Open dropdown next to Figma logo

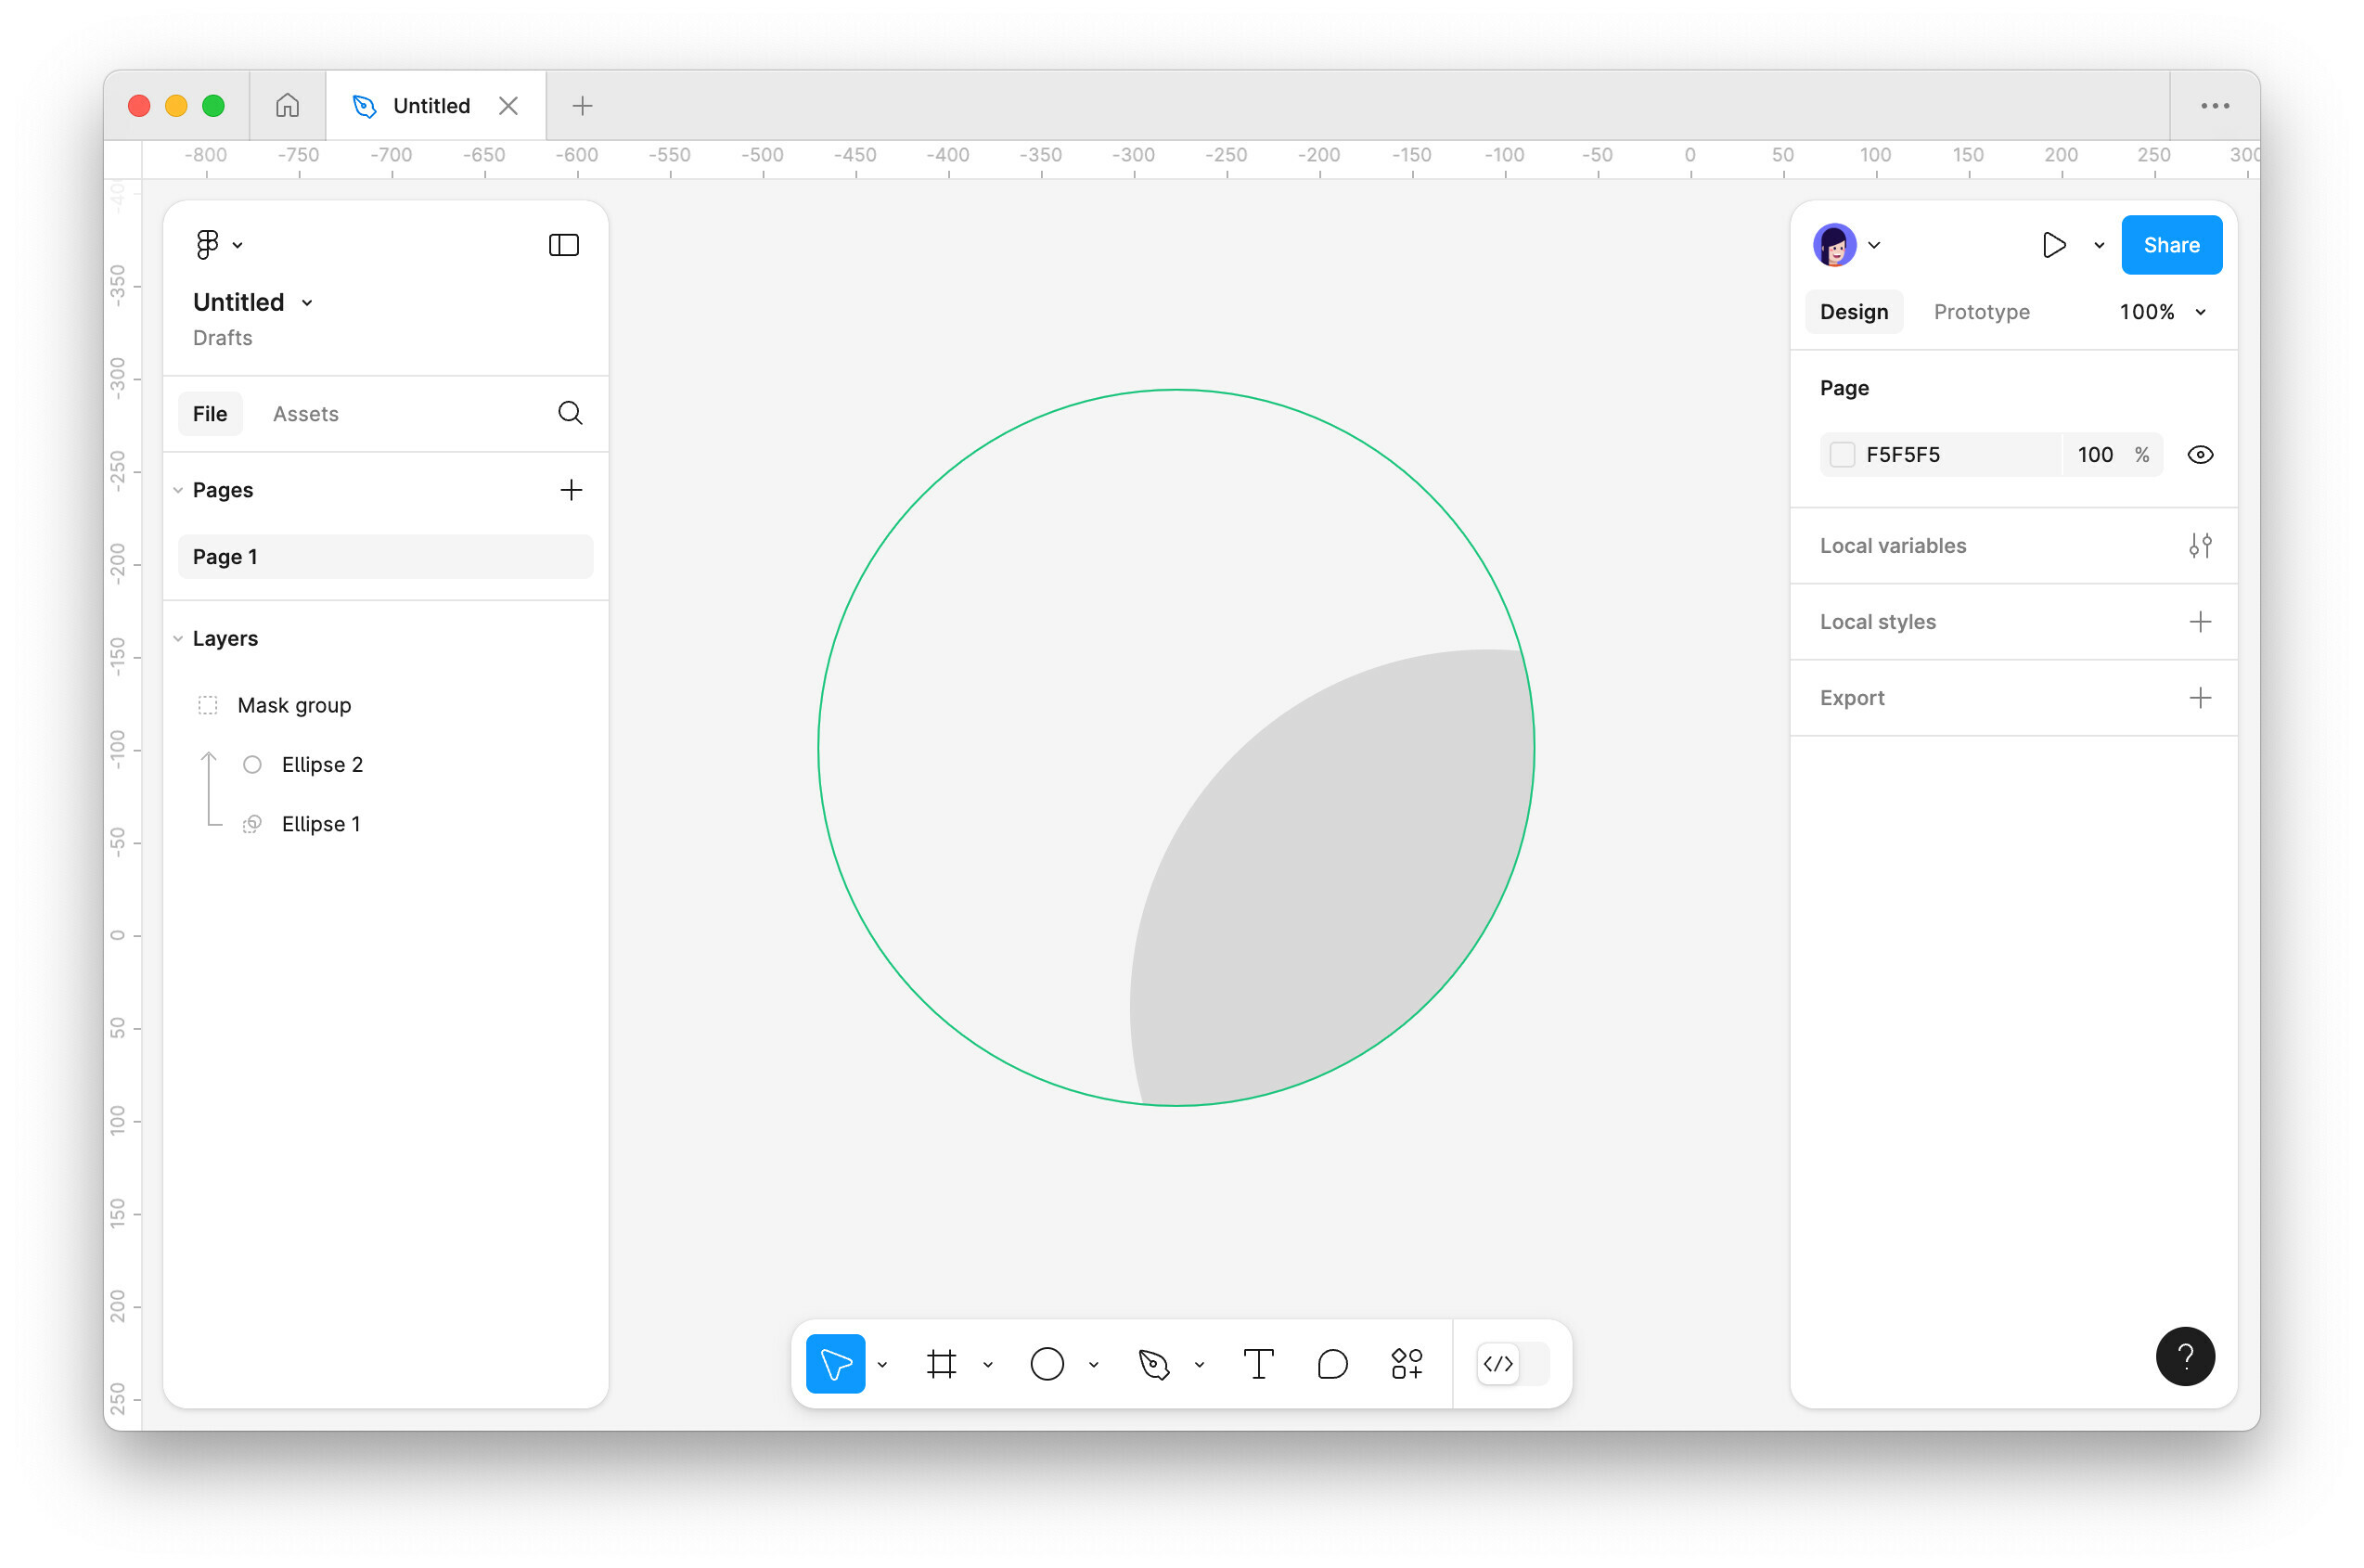click(238, 245)
